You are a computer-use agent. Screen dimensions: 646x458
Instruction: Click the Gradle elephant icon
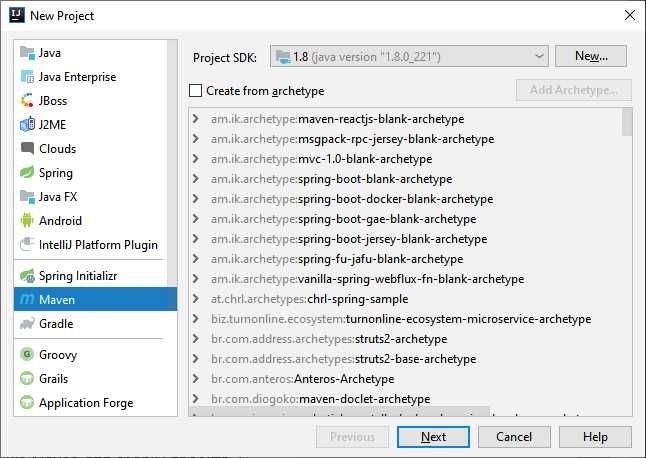click(28, 323)
